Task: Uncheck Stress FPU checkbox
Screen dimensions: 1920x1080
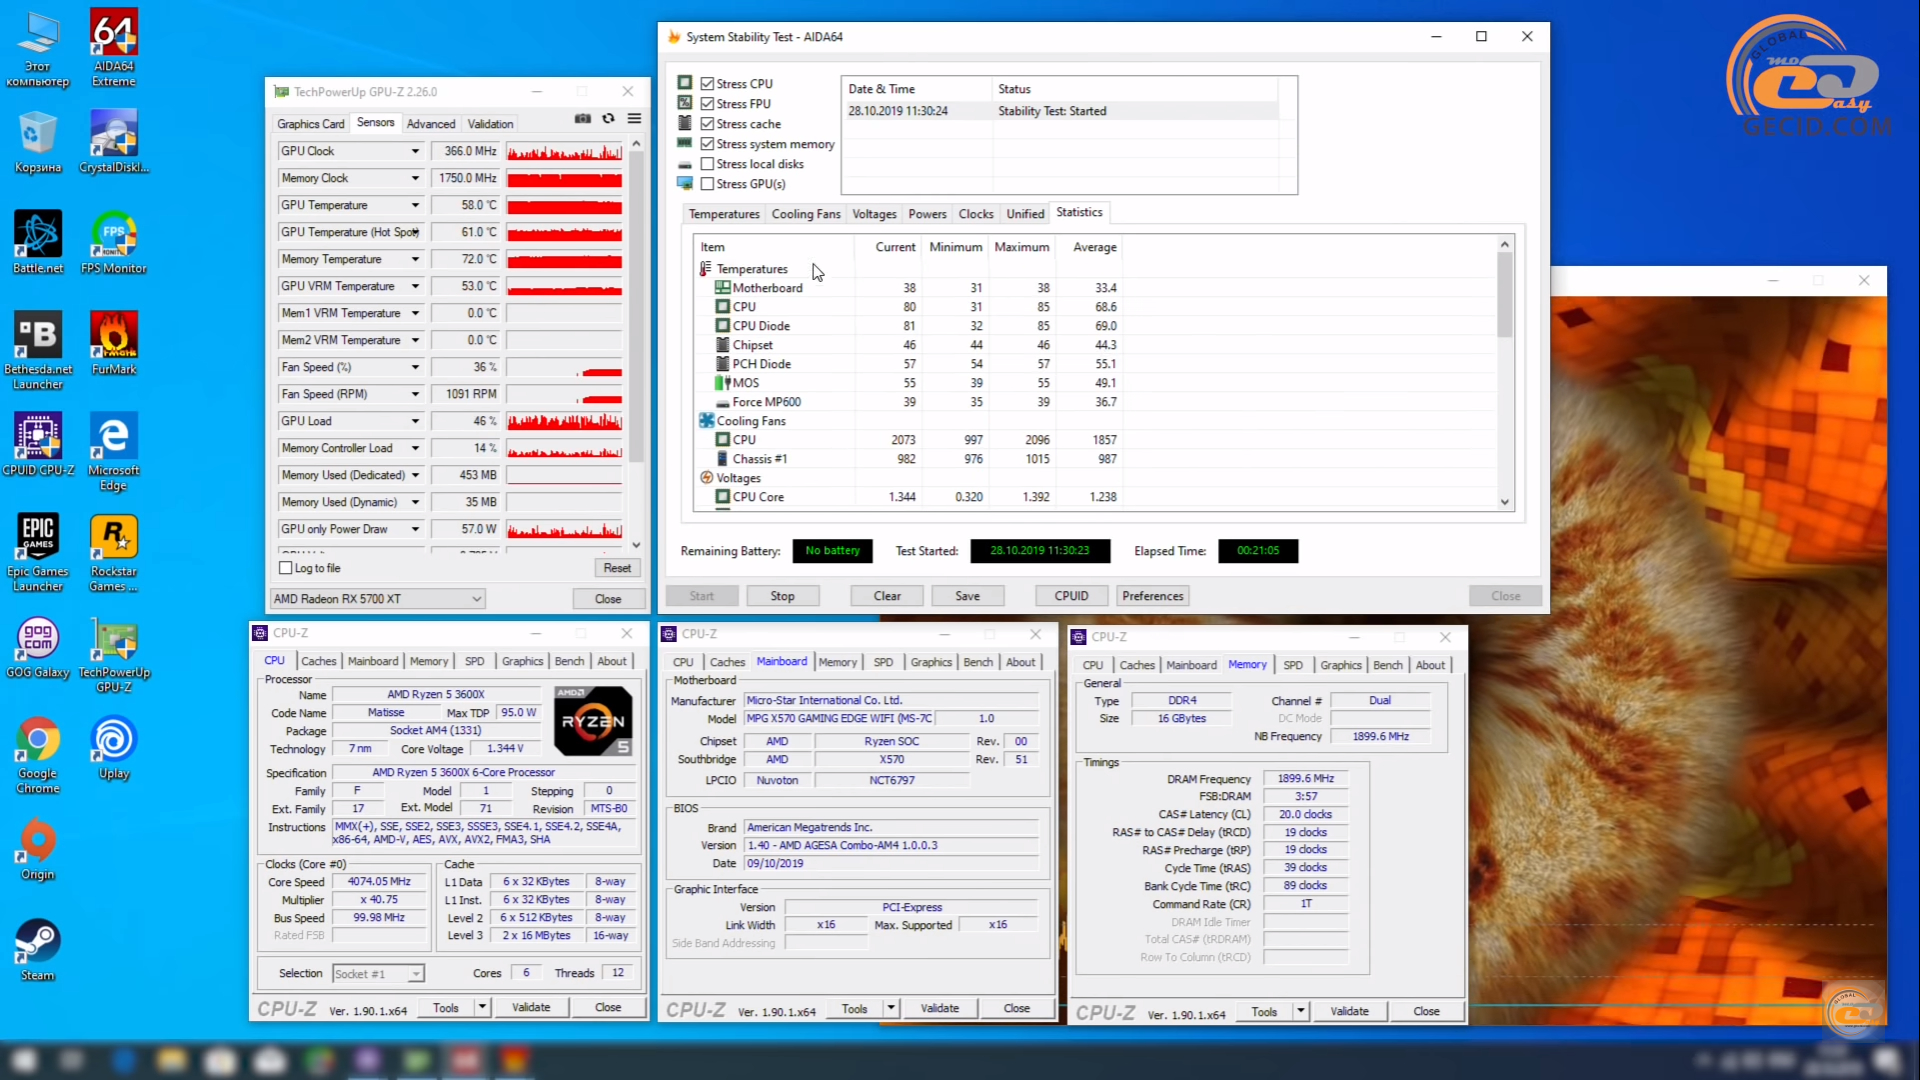Action: 707,104
